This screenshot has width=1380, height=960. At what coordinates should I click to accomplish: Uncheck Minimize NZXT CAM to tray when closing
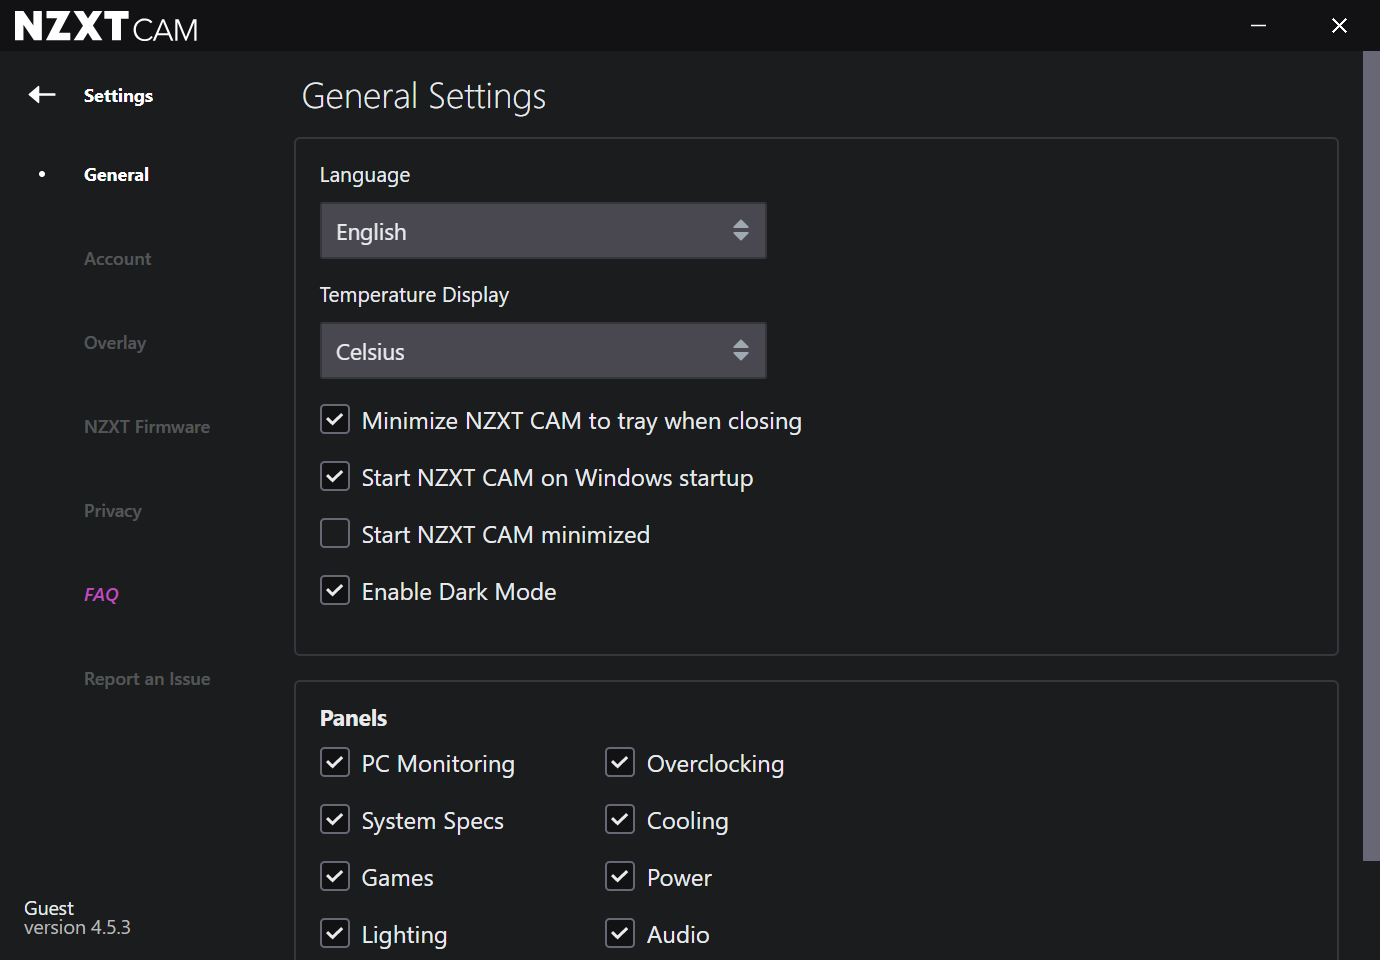click(x=335, y=419)
